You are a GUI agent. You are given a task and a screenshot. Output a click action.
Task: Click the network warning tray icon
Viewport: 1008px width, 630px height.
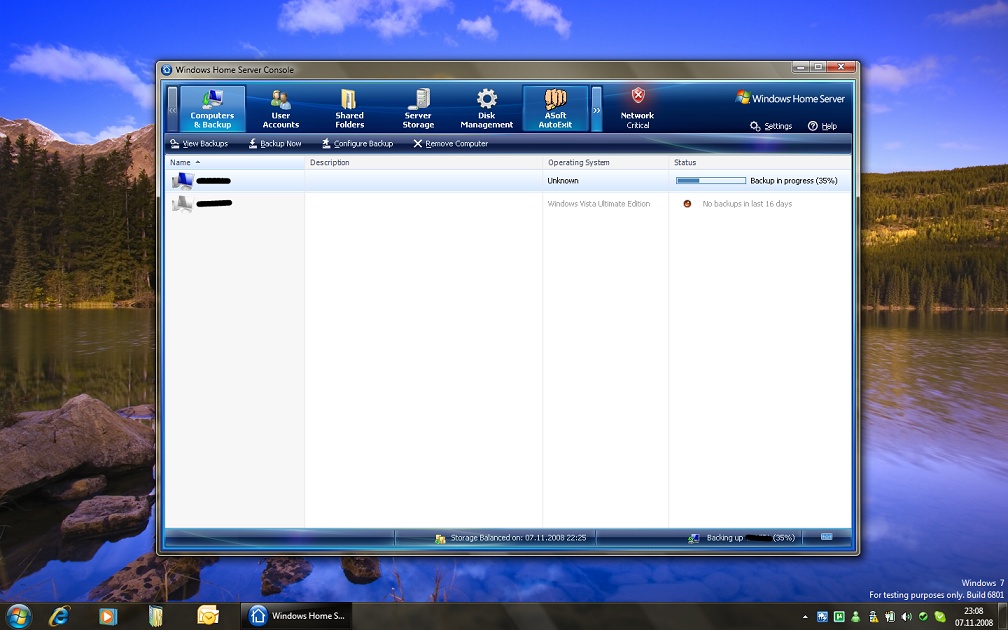click(x=872, y=616)
